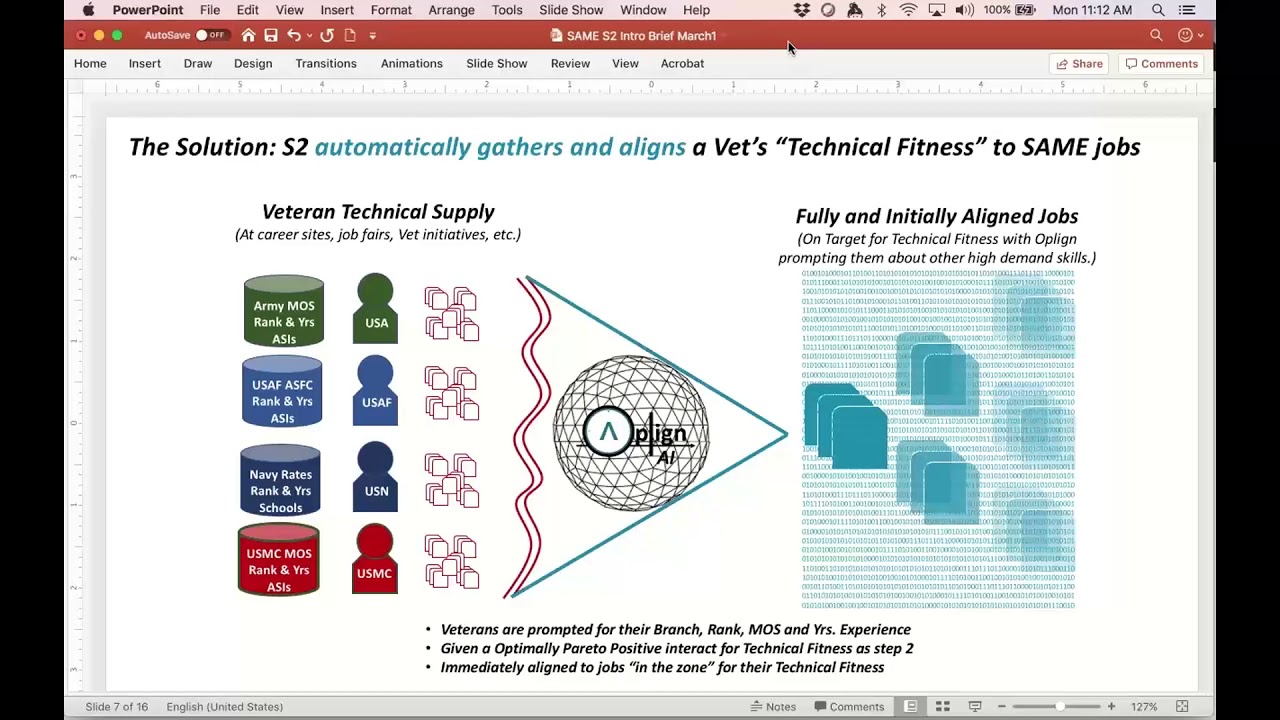This screenshot has height=720, width=1280.
Task: Expand the Customize Quick Access Toolbar dropdown
Action: coord(372,36)
